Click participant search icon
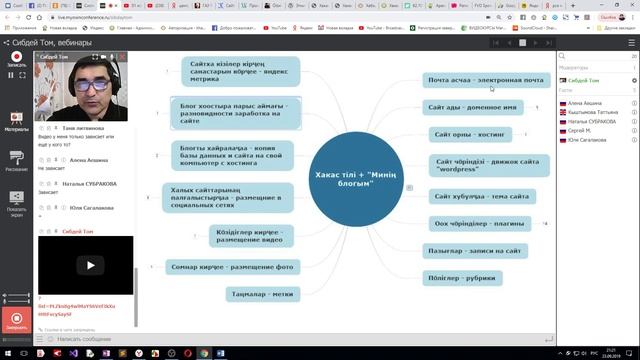This screenshot has width=640, height=360. point(562,56)
